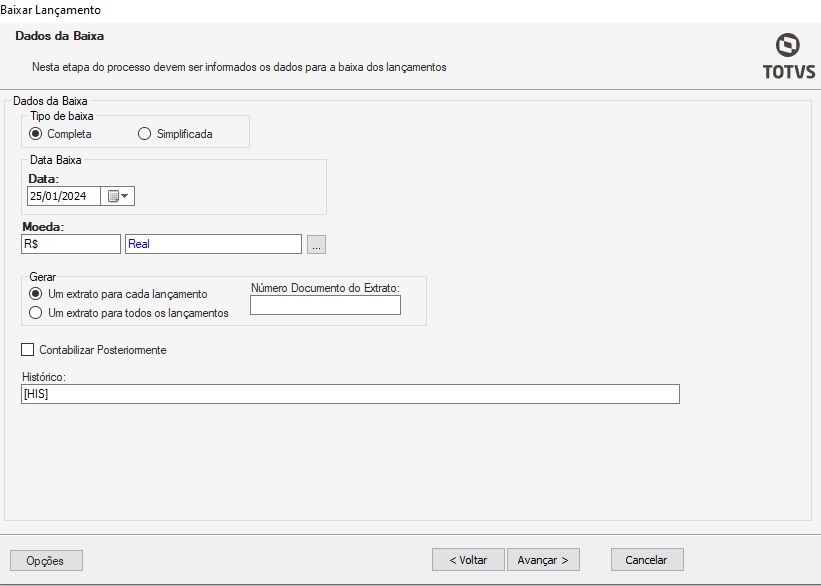The height and width of the screenshot is (586, 821).
Task: Choose Um extrato para todos os lançamentos
Action: click(36, 312)
